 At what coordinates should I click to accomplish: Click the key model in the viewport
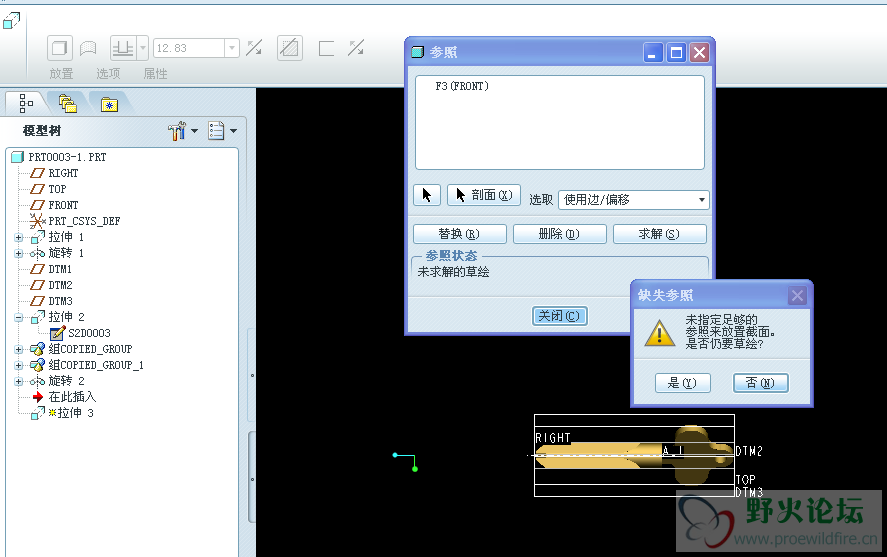[634, 455]
